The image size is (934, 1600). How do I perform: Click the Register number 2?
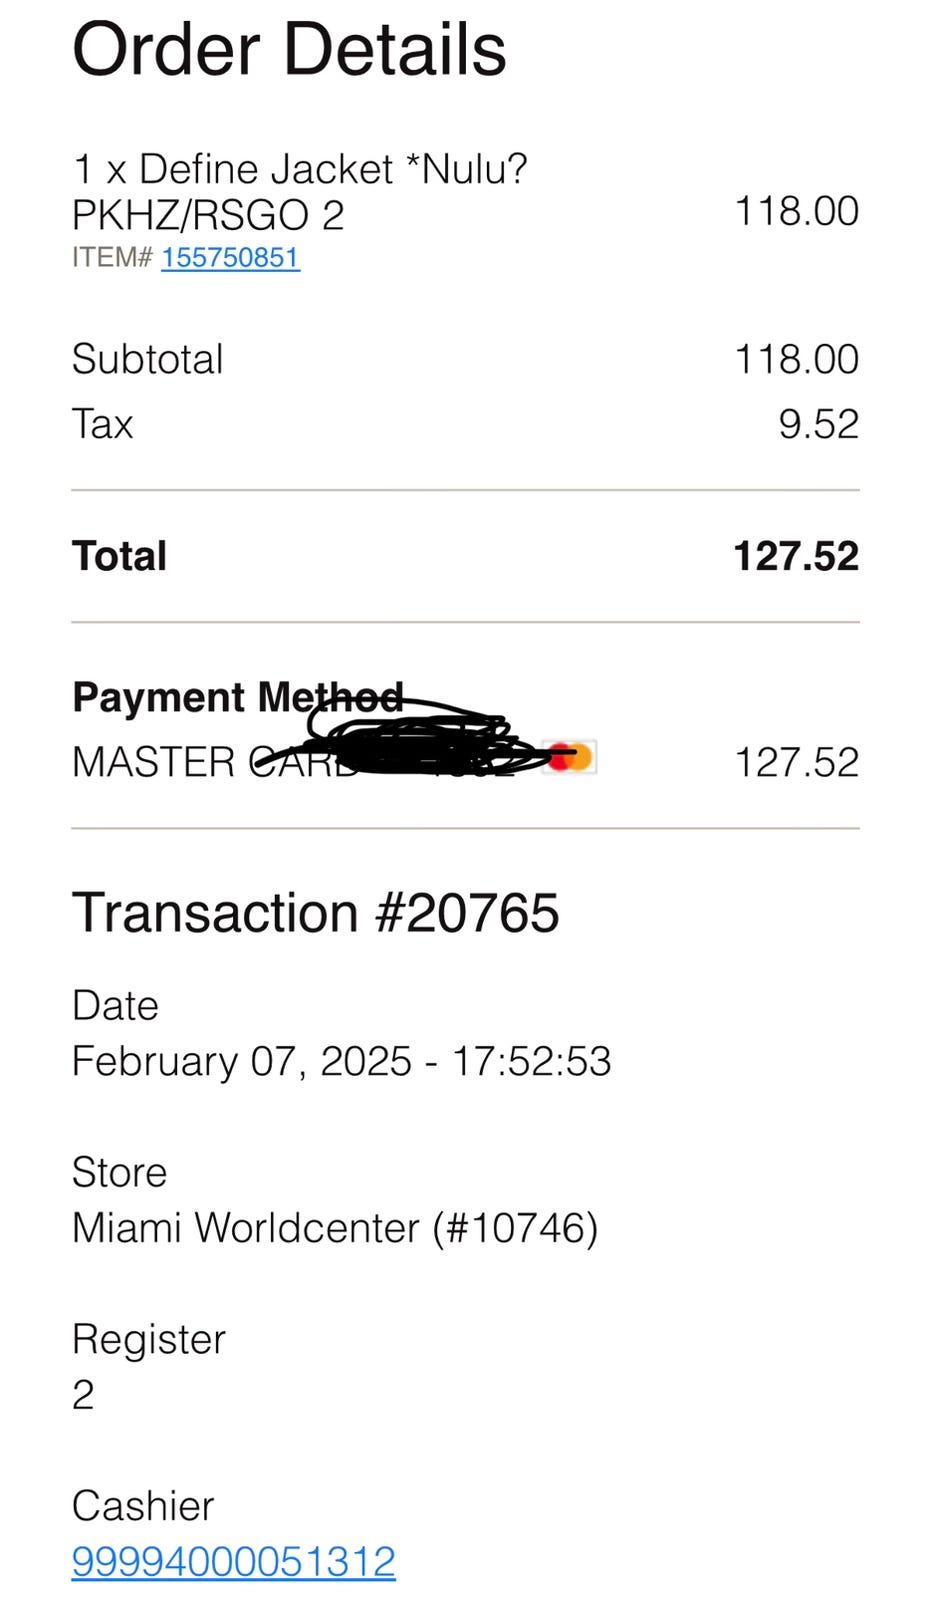point(83,1394)
